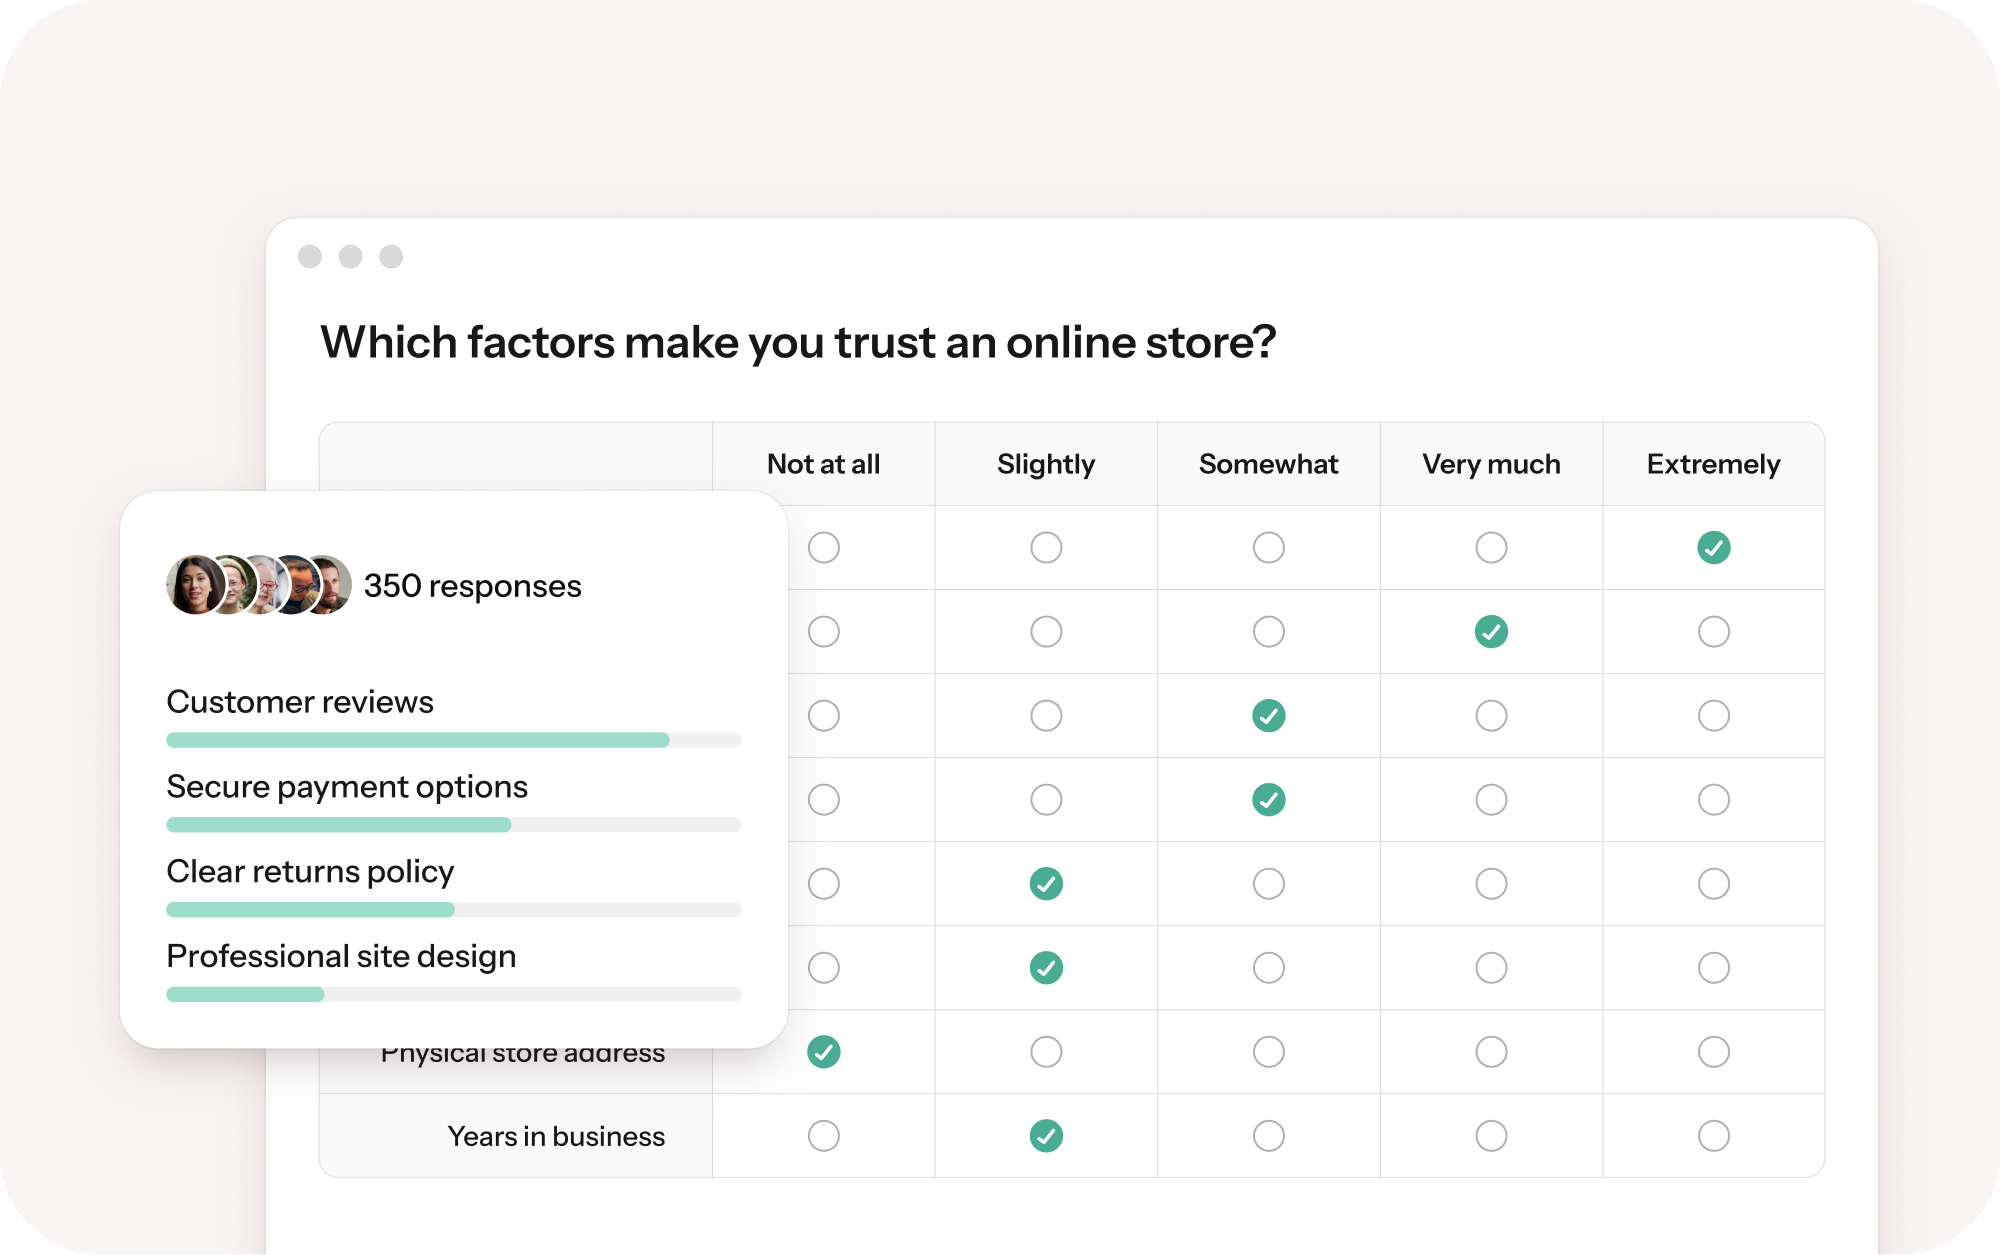Screen dimensions: 2000x1255
Task: Select Somewhat for Physical store address
Action: (x=1268, y=1052)
